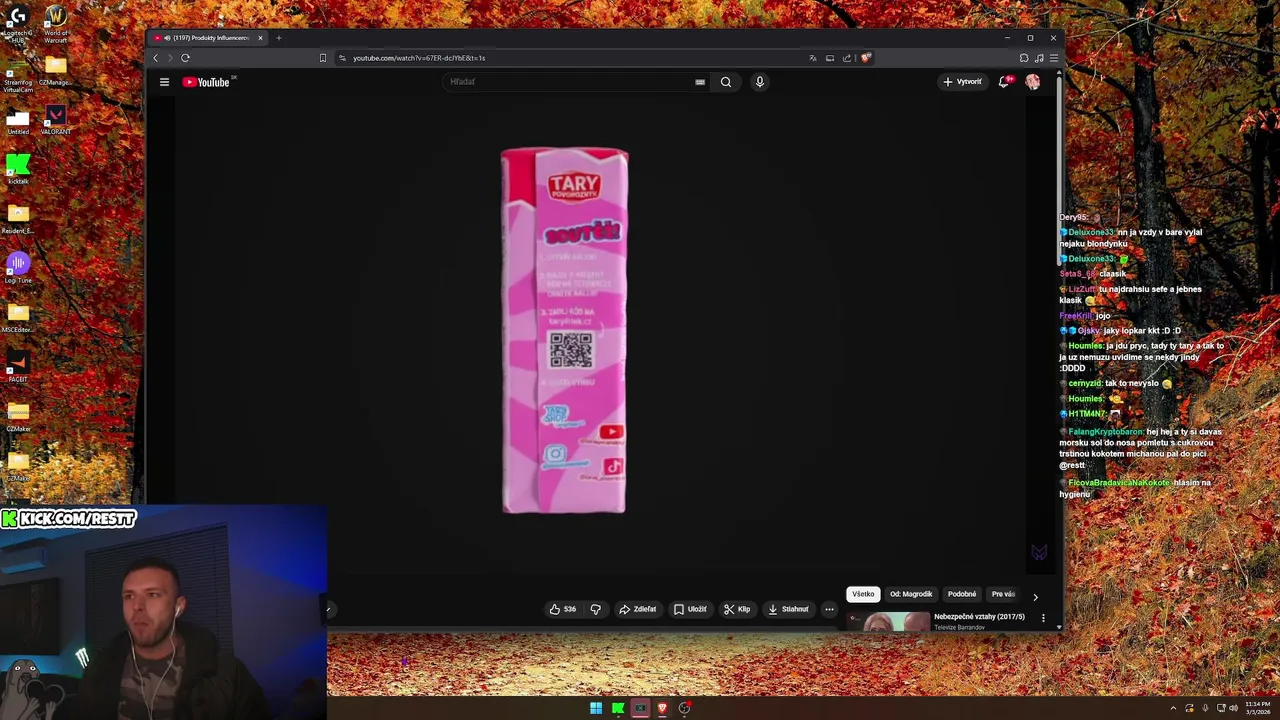Start voice search with microphone
This screenshot has height=720, width=1280.
(x=760, y=82)
